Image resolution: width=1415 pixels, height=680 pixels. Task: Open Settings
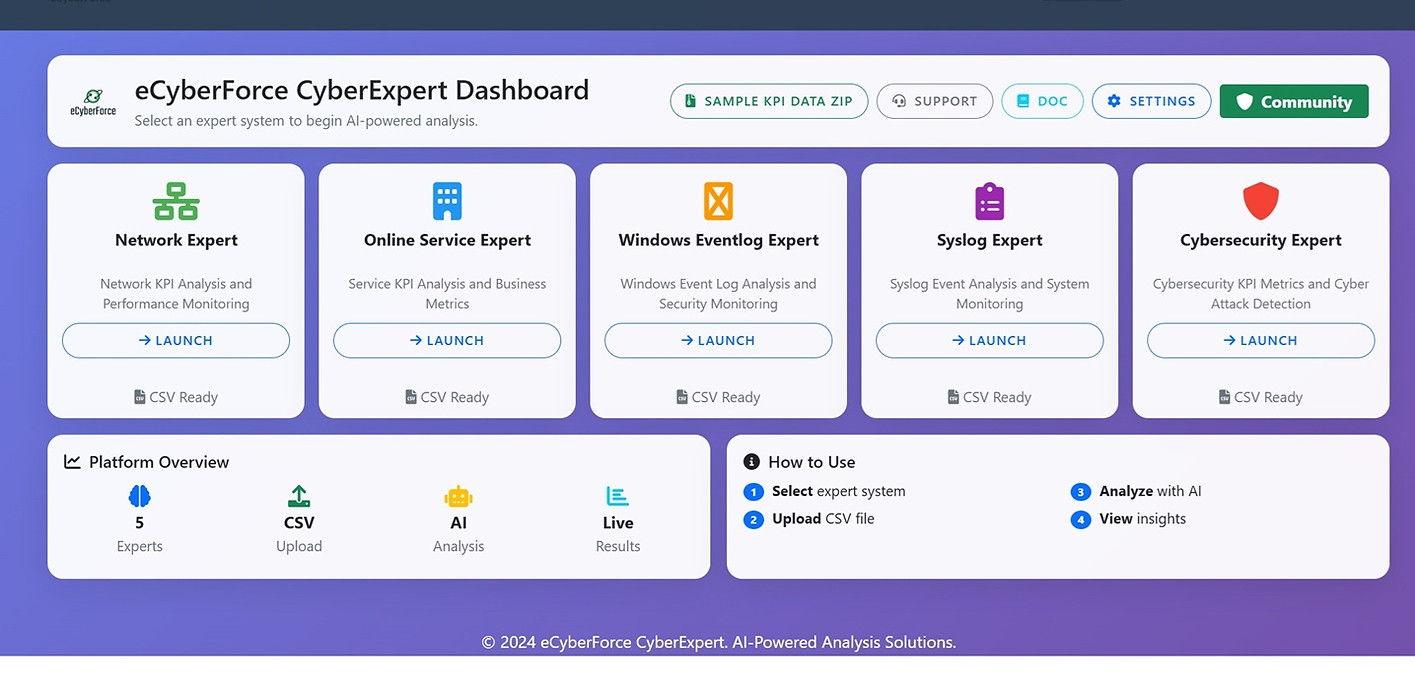tap(1151, 101)
